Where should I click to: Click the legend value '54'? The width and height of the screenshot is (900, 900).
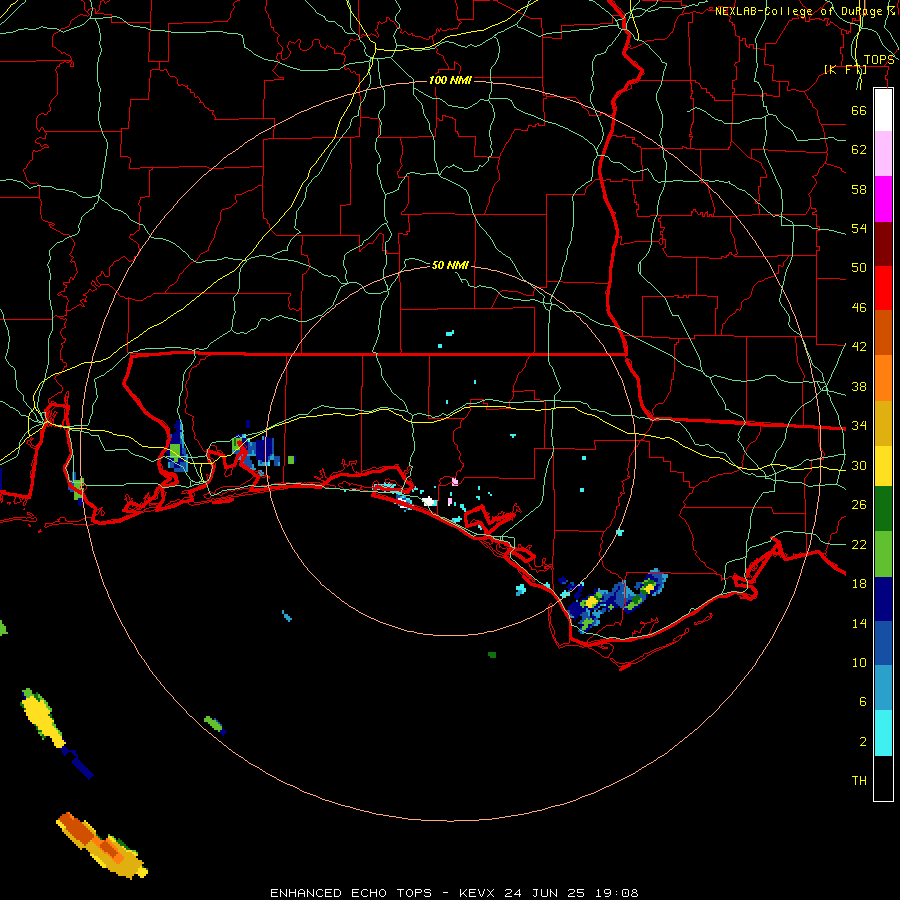pyautogui.click(x=859, y=228)
